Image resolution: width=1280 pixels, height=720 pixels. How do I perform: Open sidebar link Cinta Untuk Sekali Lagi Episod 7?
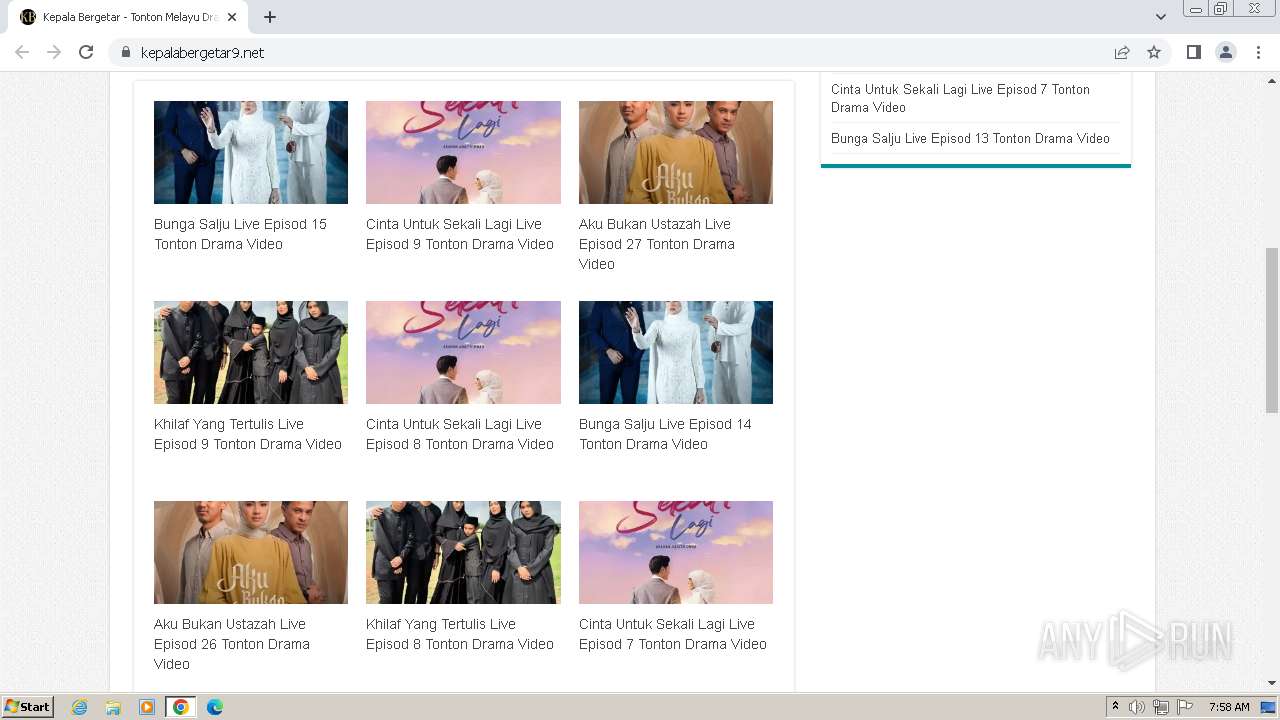click(x=960, y=98)
